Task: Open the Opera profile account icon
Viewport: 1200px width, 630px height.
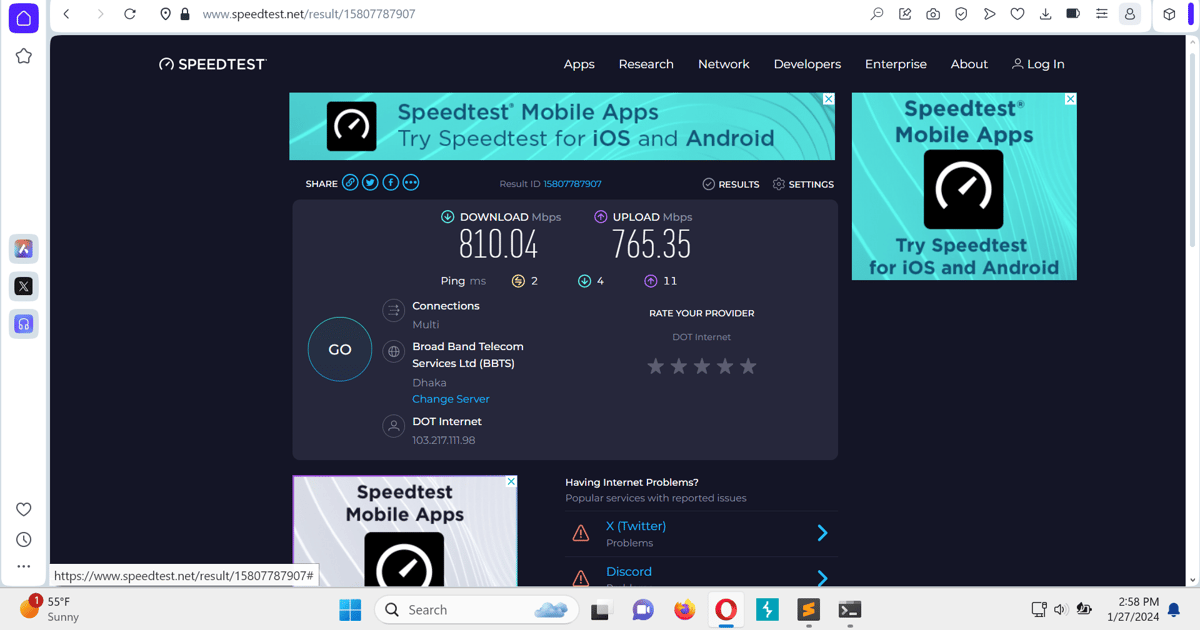Action: tap(1130, 14)
